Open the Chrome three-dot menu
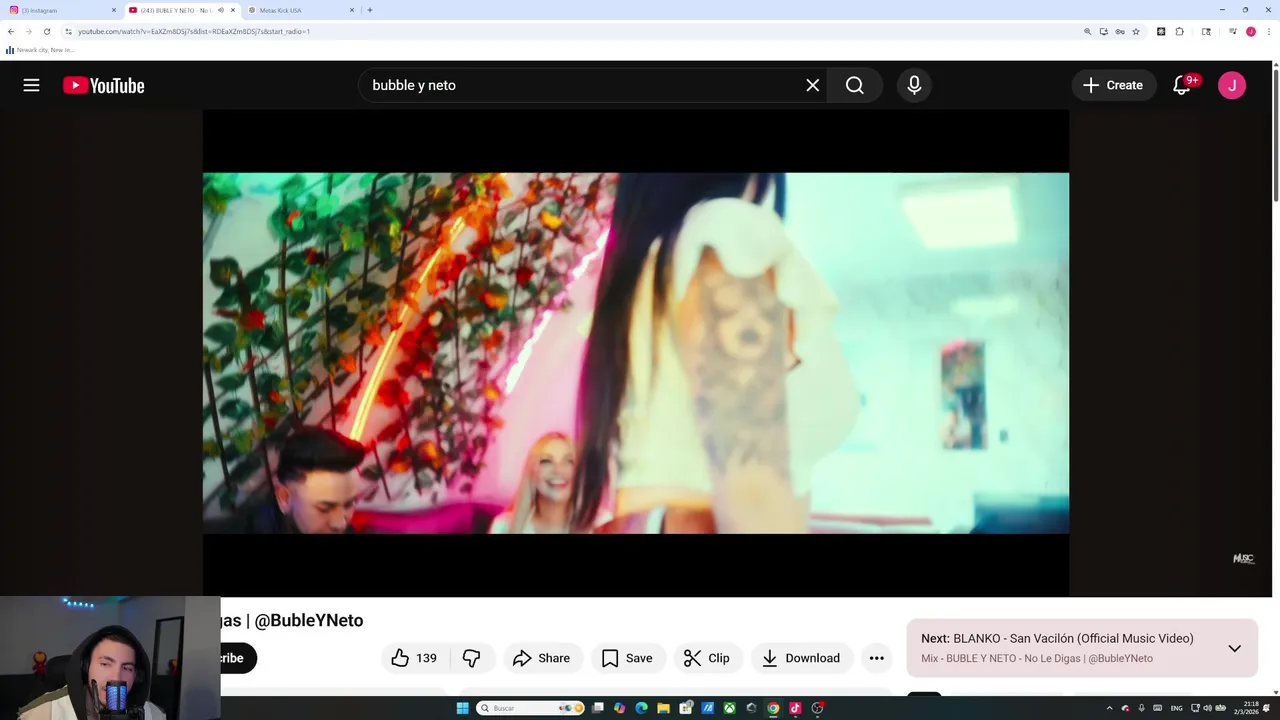This screenshot has width=1280, height=720. point(1269,31)
